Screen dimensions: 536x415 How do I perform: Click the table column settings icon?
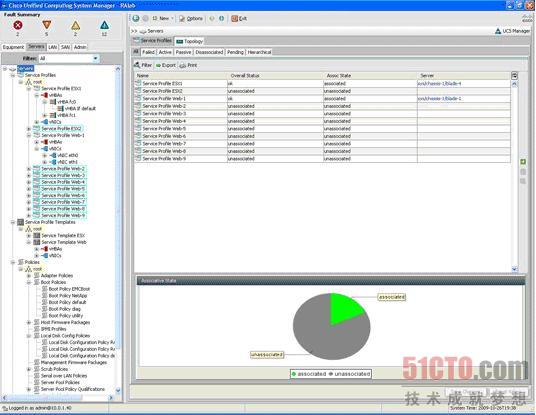coord(514,76)
